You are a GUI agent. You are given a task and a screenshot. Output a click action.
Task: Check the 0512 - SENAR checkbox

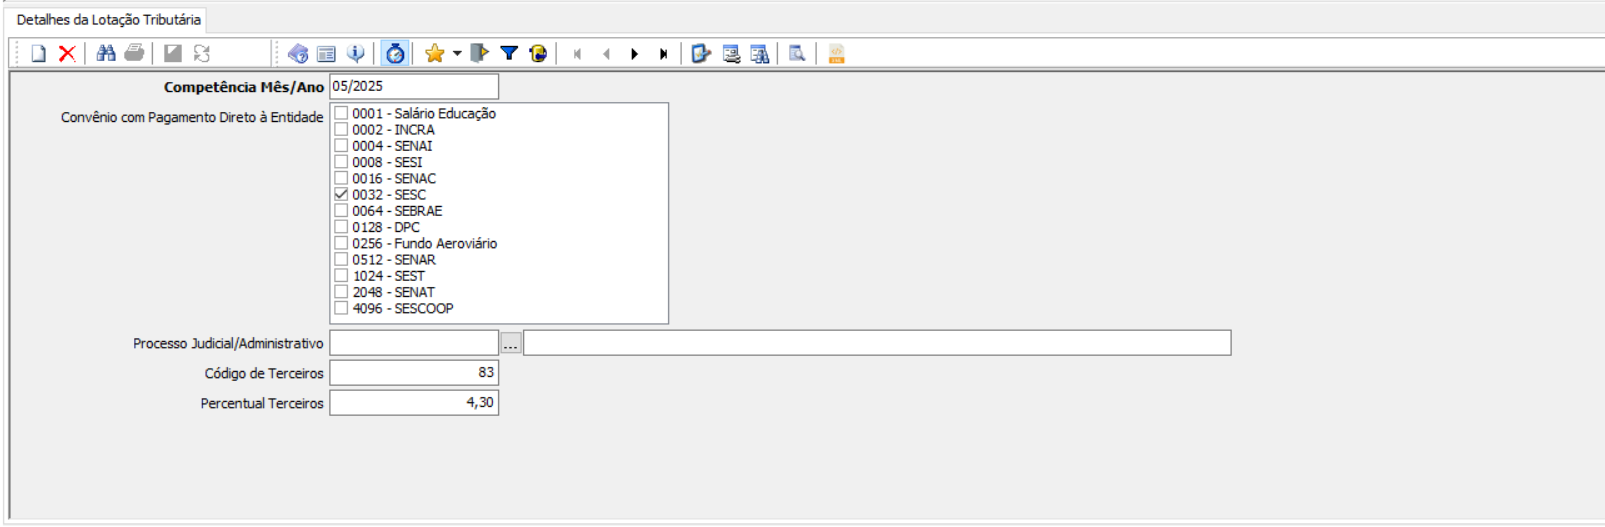(x=341, y=260)
